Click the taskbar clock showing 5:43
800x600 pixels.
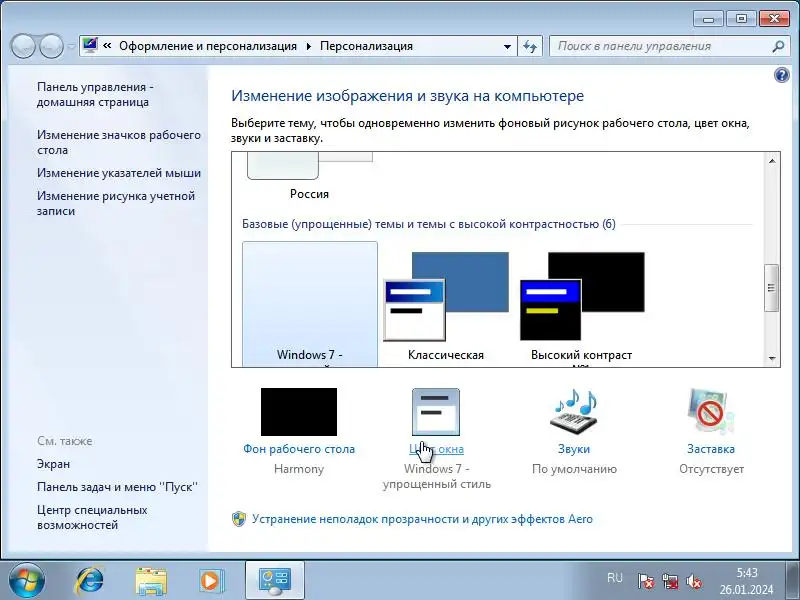[x=746, y=581]
